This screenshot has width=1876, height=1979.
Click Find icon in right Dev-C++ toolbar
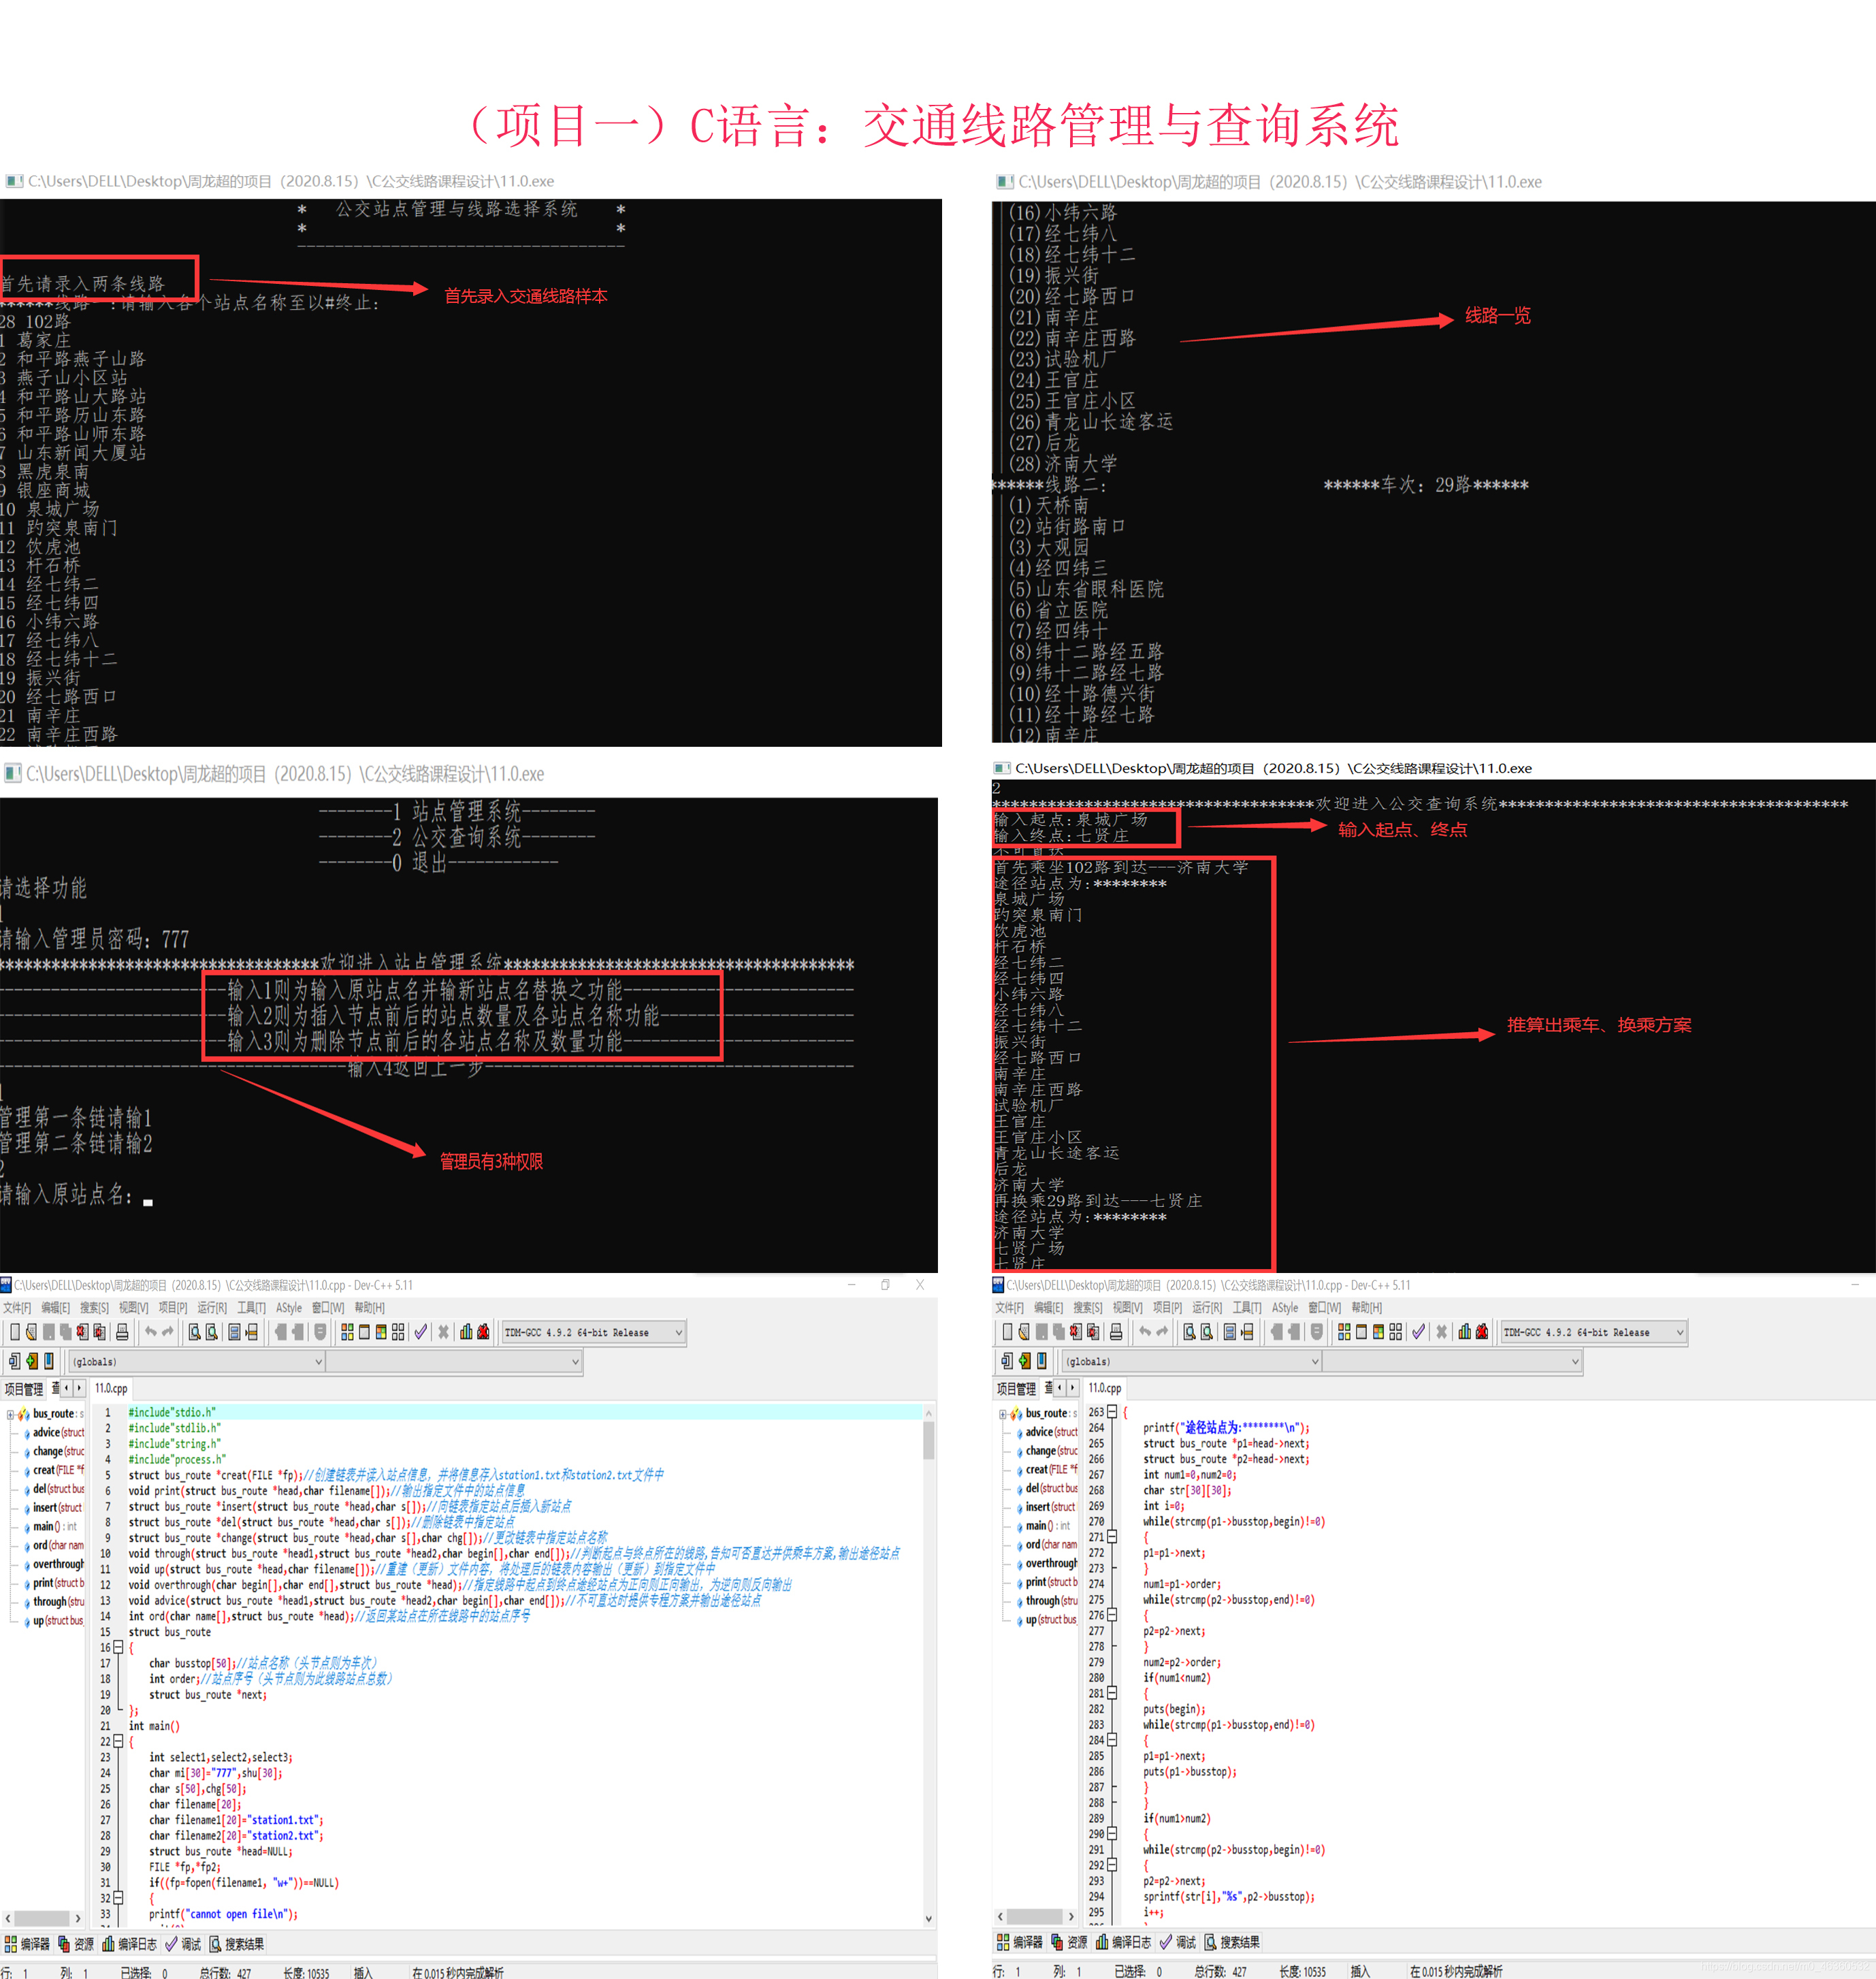click(x=1190, y=1332)
